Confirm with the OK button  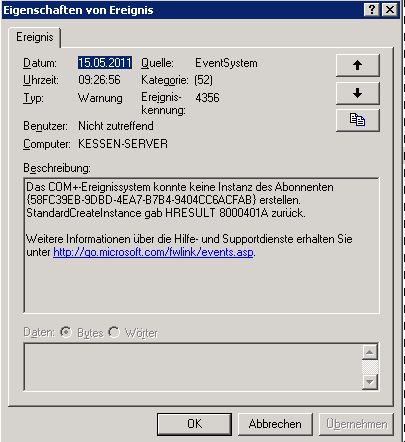coord(194,424)
